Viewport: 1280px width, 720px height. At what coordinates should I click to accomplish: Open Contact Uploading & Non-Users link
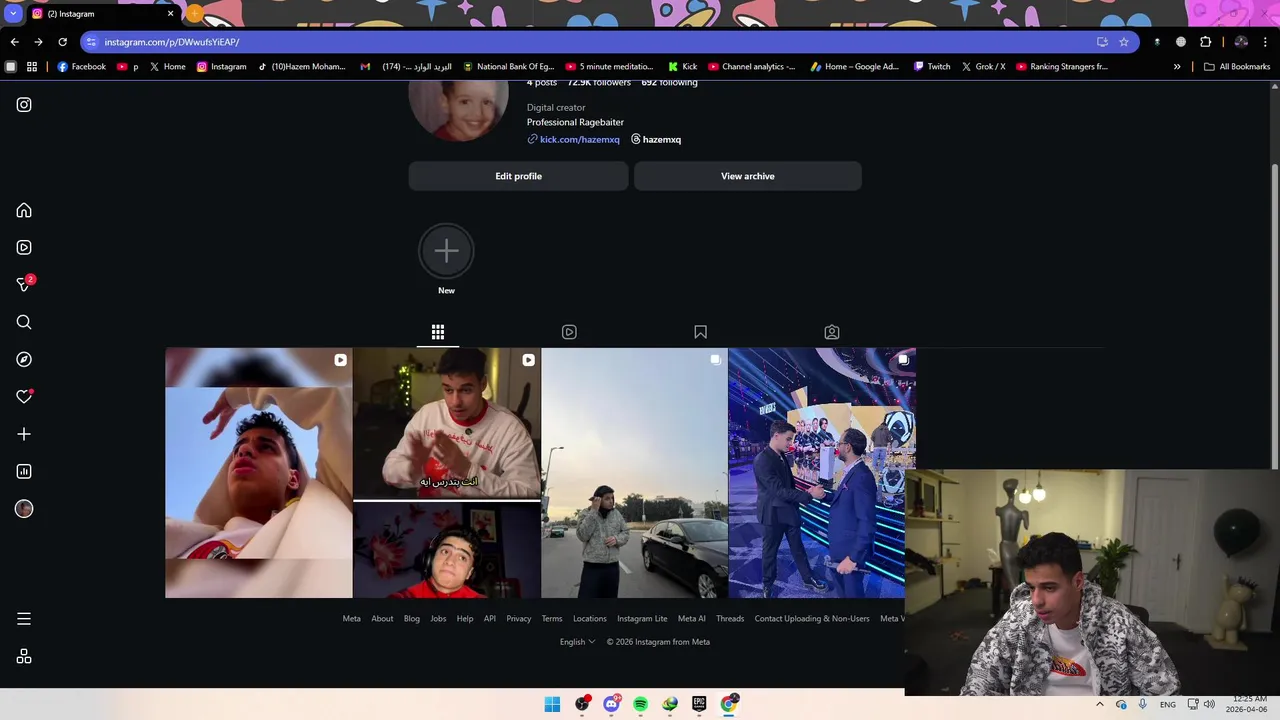pyautogui.click(x=812, y=619)
